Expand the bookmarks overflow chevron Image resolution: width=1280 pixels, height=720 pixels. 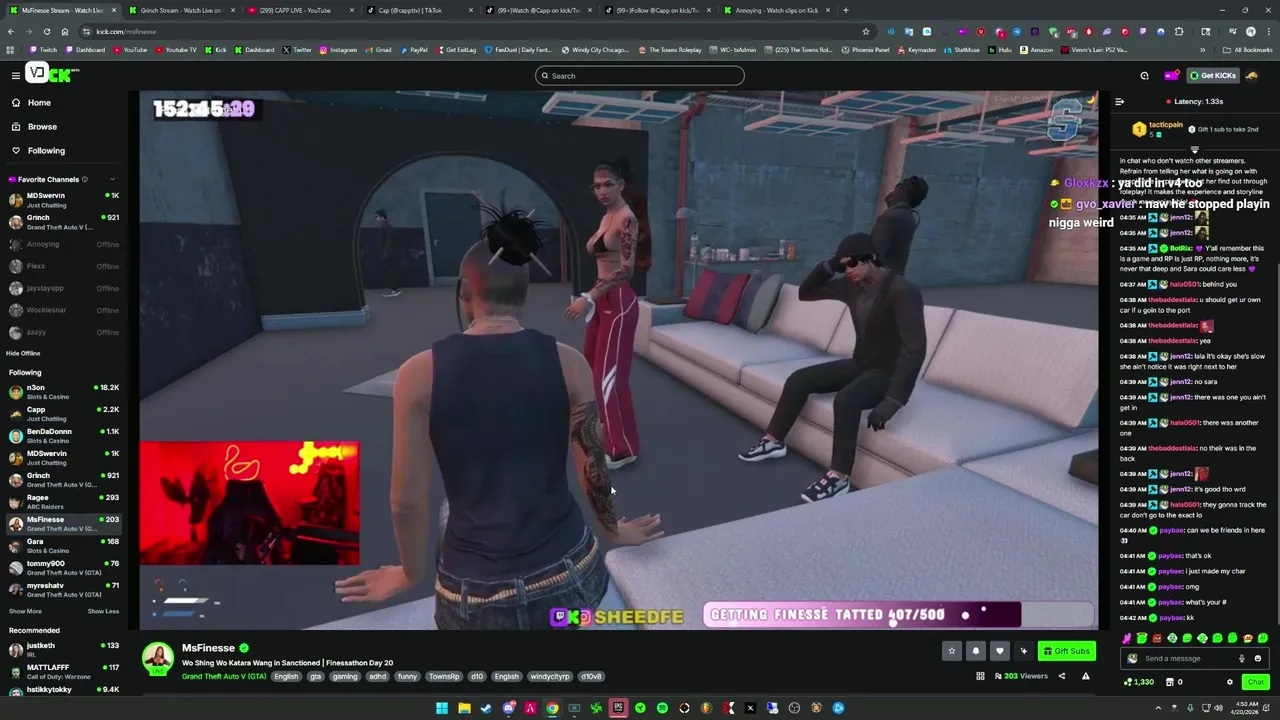coord(1202,50)
